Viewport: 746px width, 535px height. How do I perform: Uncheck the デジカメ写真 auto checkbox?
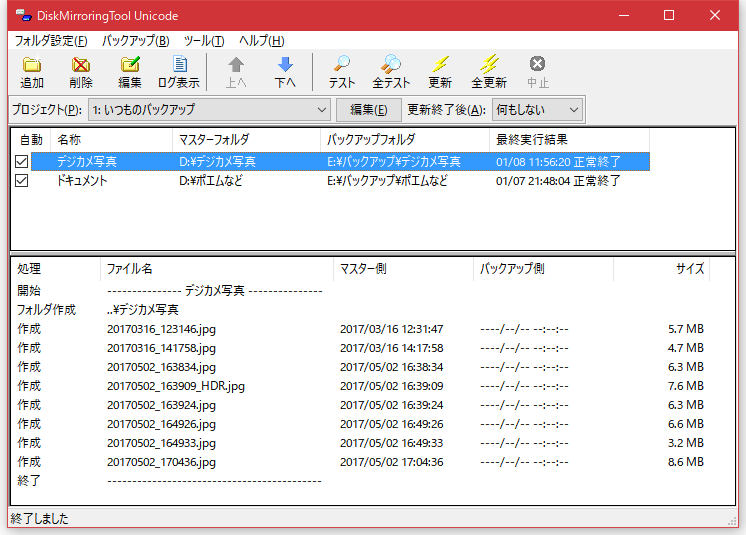22,161
